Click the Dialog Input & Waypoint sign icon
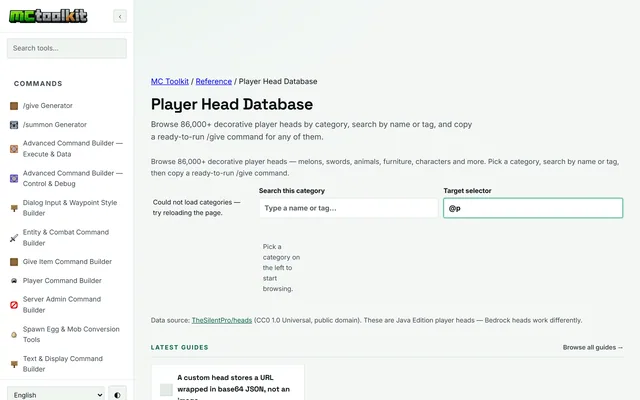Screen dimensions: 640x400 pyautogui.click(x=14, y=208)
